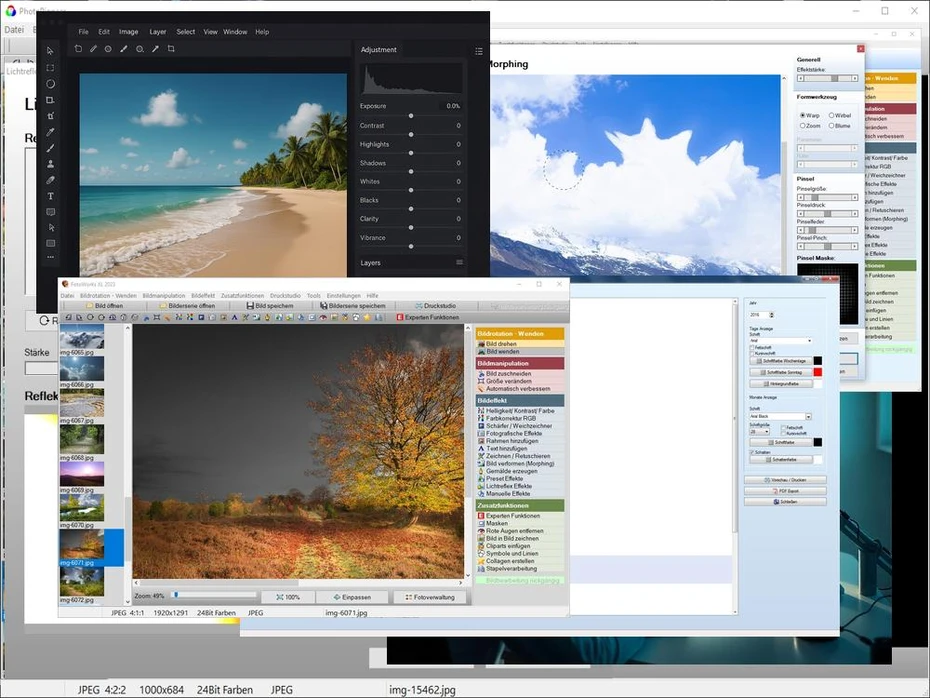
Task: Click the Einpassen button
Action: 351,597
